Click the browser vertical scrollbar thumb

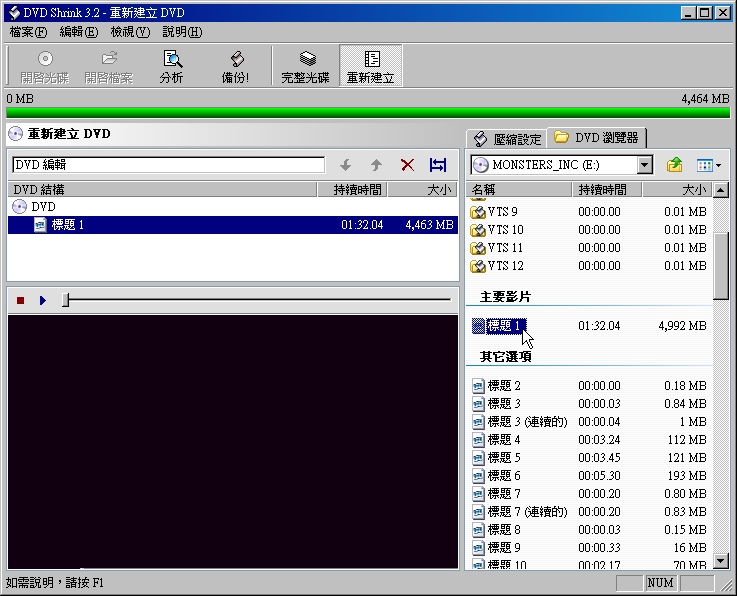click(x=721, y=266)
